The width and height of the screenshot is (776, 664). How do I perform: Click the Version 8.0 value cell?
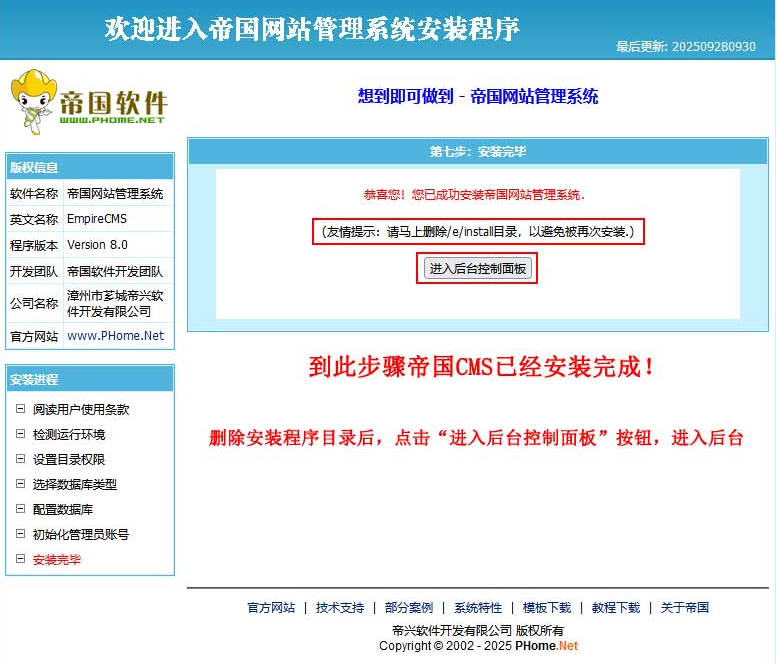pyautogui.click(x=119, y=245)
